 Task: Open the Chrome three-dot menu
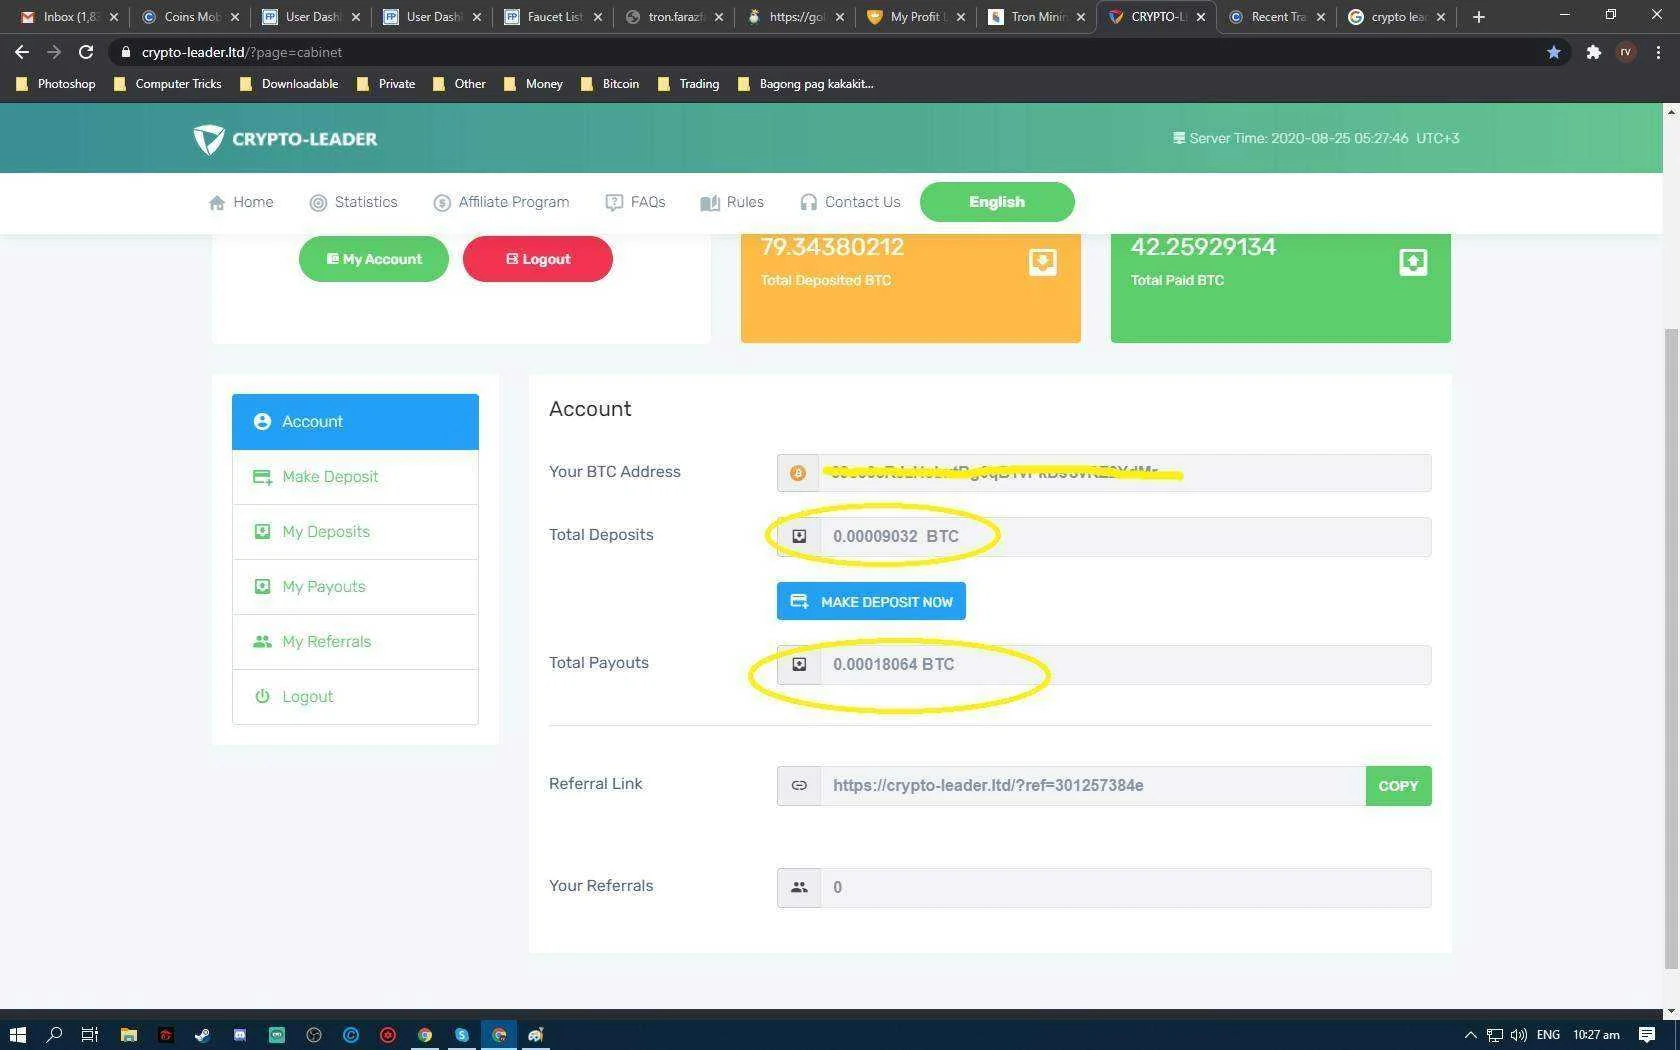(1658, 52)
